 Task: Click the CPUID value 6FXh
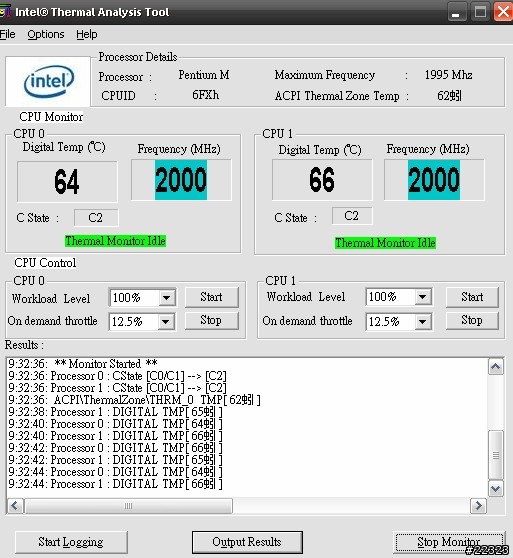tap(206, 95)
